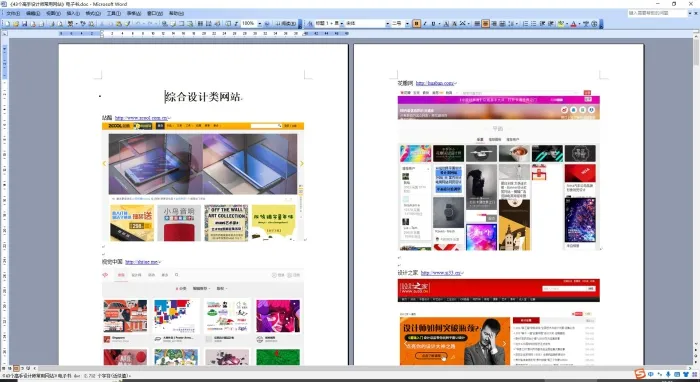Click the font color A swatch
This screenshot has height=382, width=700.
(x=573, y=24)
